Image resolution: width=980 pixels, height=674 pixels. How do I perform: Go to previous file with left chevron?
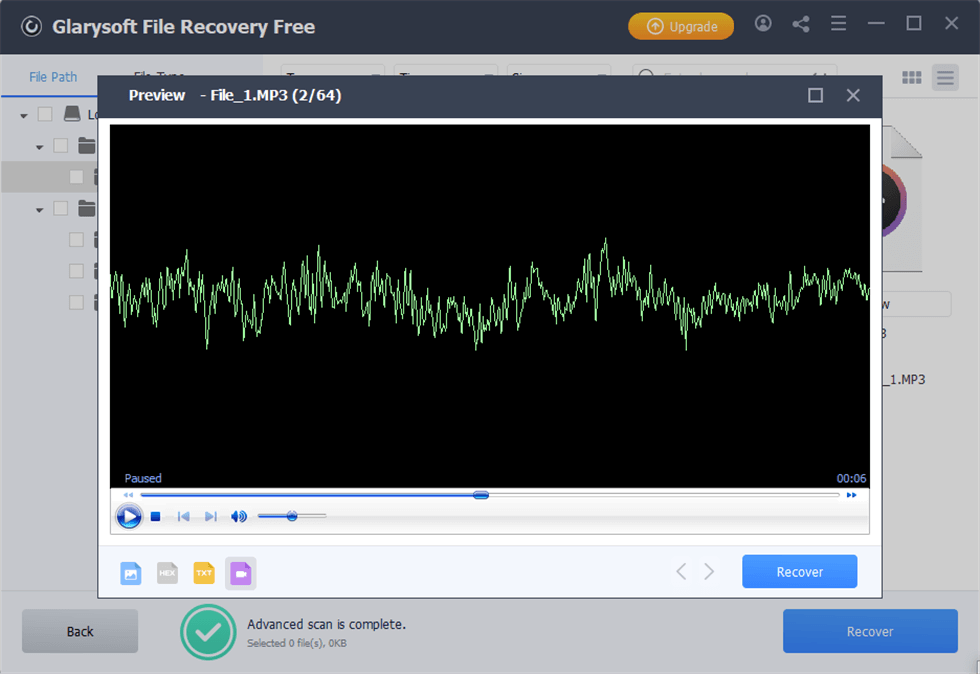click(x=681, y=572)
